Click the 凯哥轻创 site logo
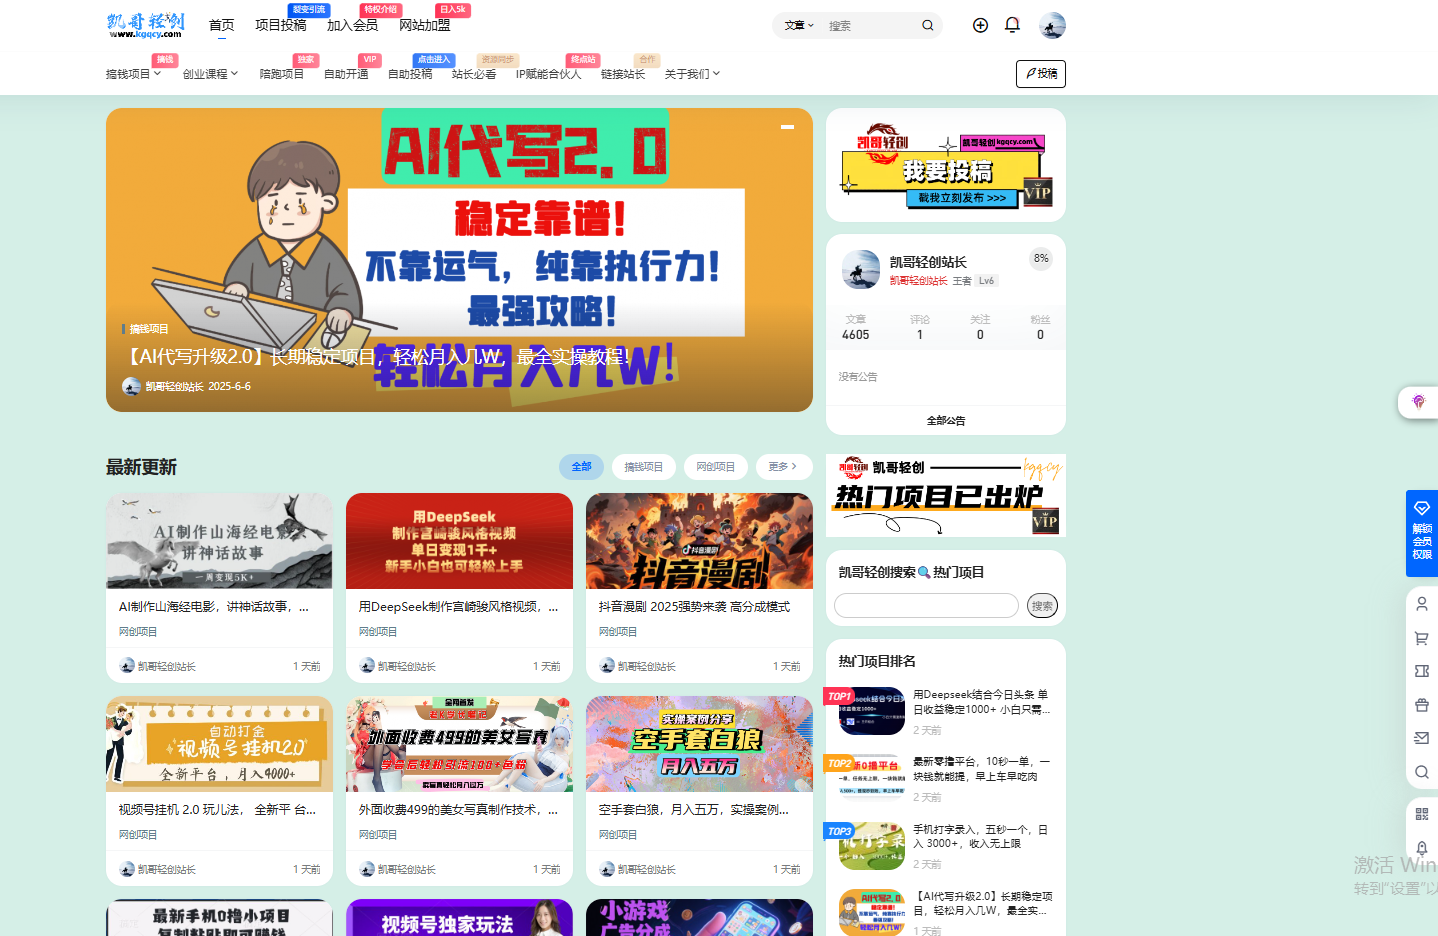The width and height of the screenshot is (1438, 936). point(146,25)
